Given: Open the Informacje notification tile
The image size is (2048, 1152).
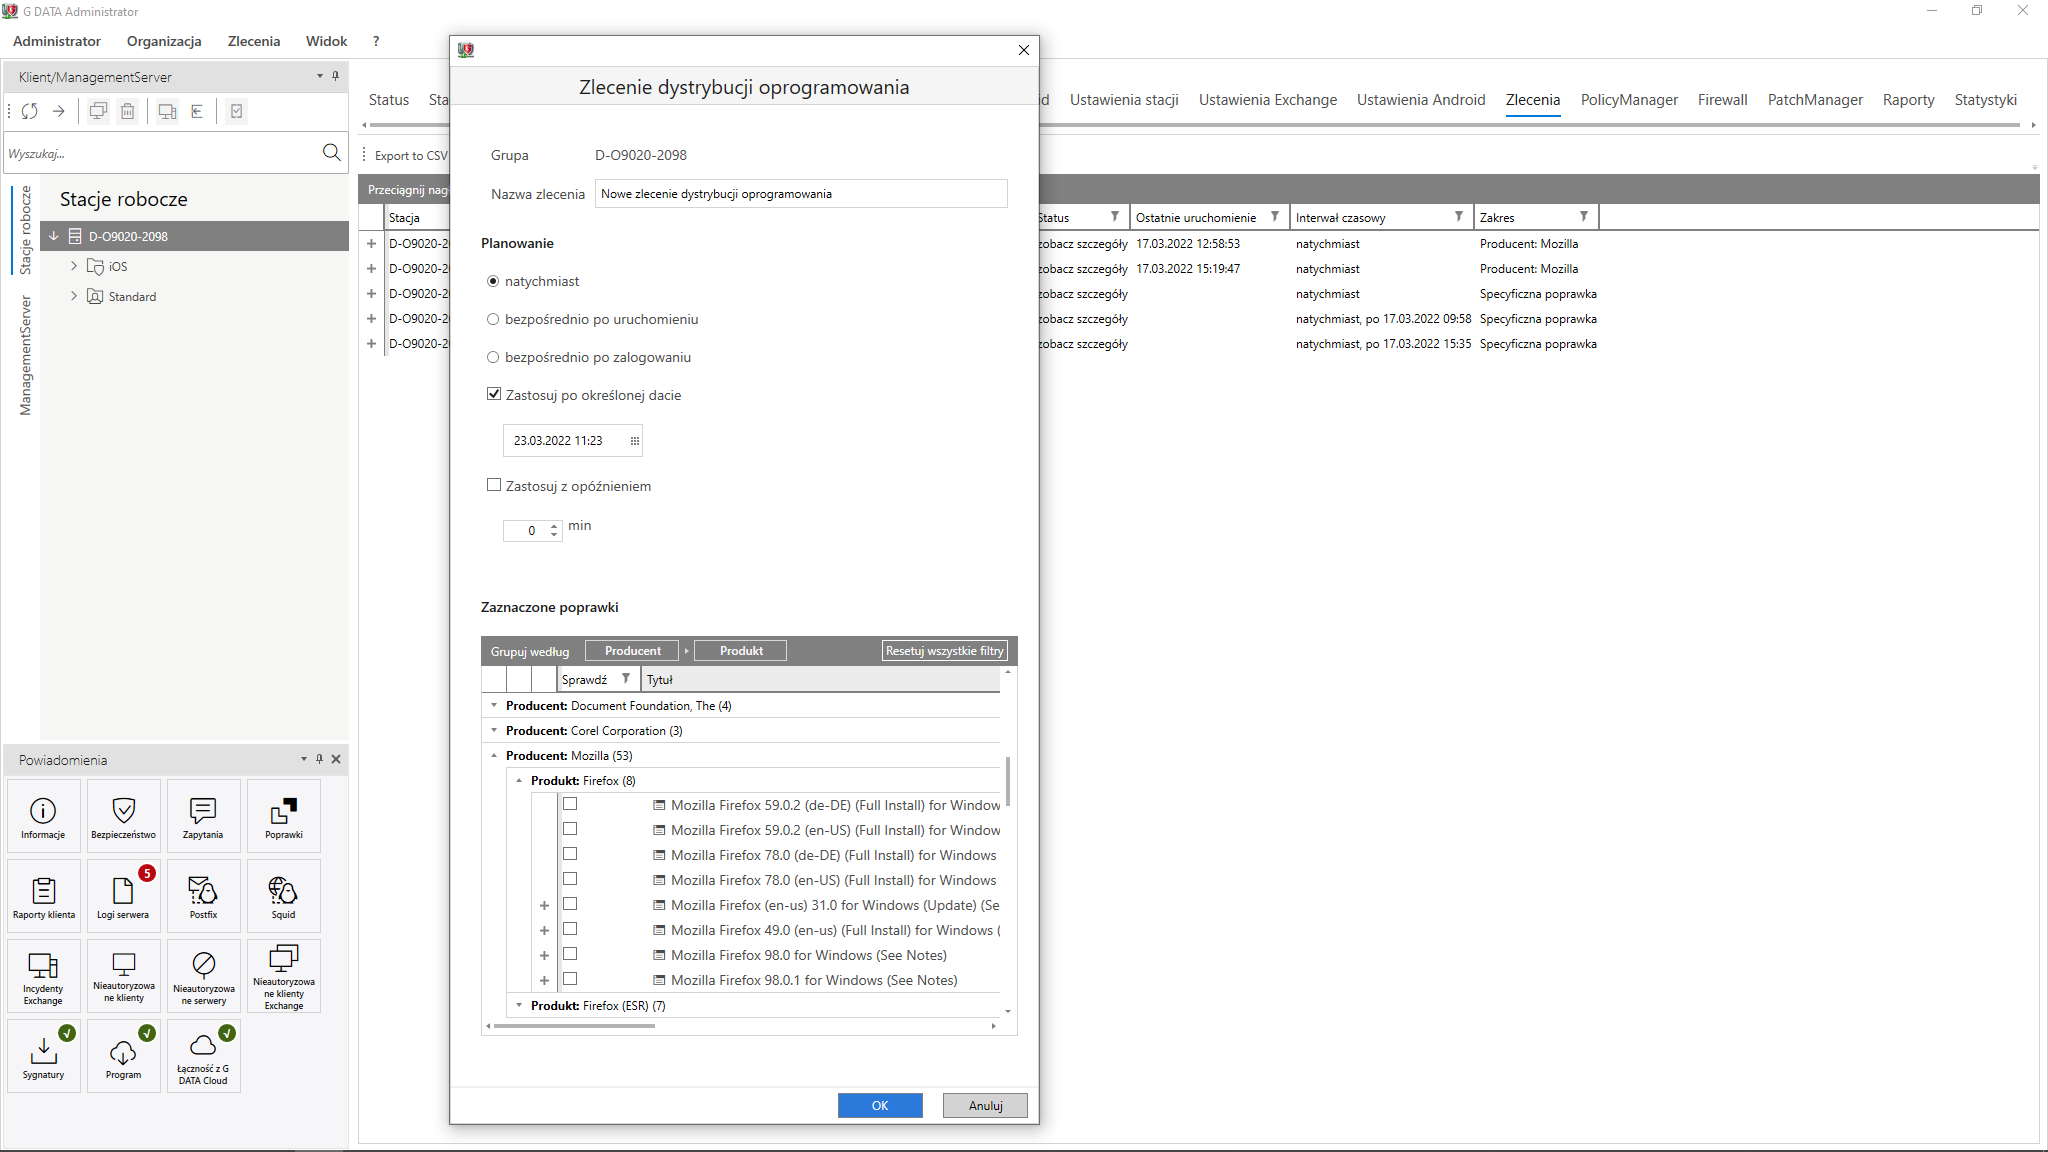Looking at the screenshot, I should coord(44,816).
